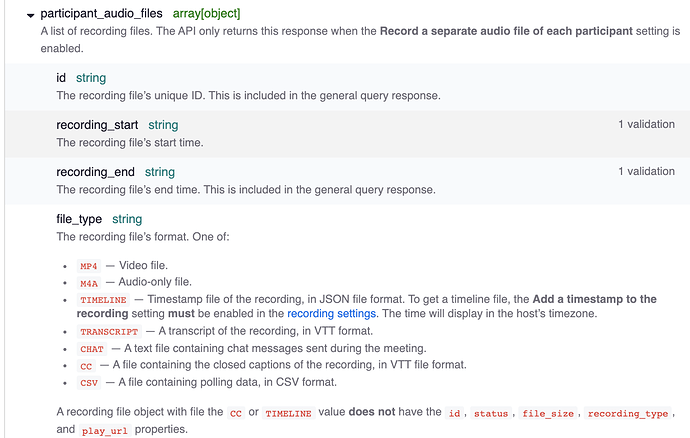The image size is (690, 438).
Task: Click the play_url code tag
Action: [104, 431]
